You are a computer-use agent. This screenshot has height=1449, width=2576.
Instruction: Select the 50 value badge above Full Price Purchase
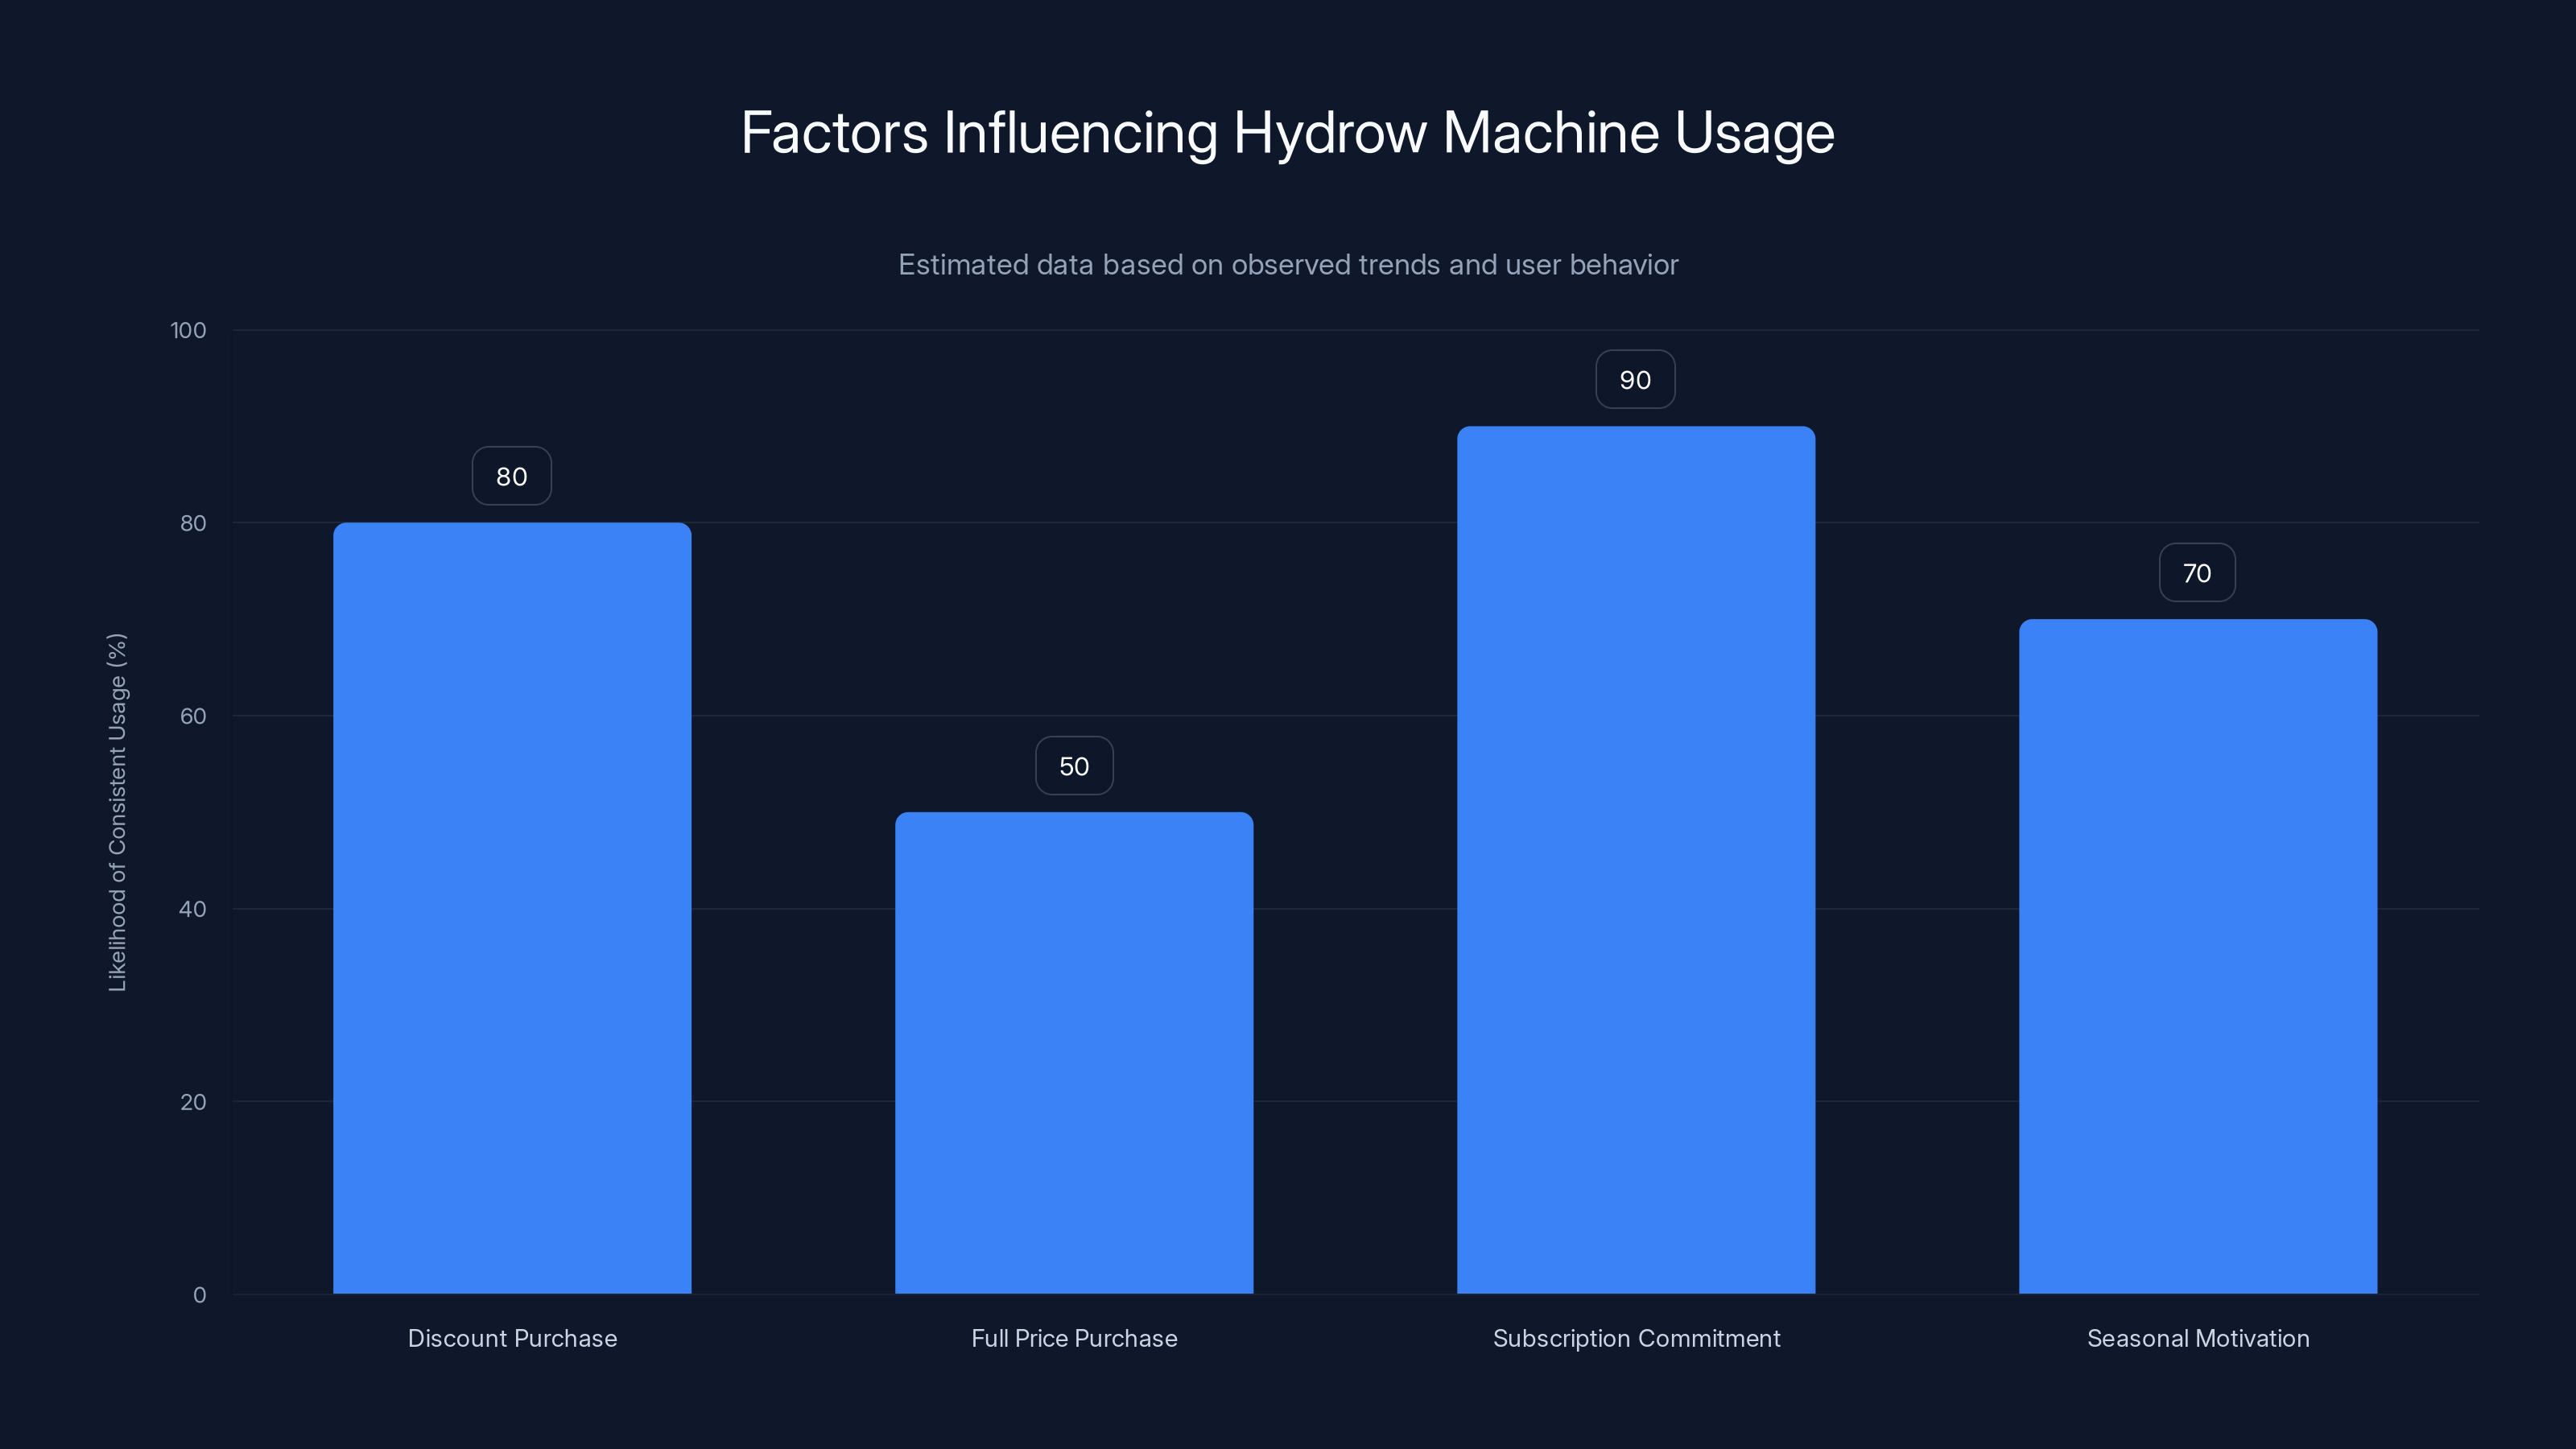1074,765
